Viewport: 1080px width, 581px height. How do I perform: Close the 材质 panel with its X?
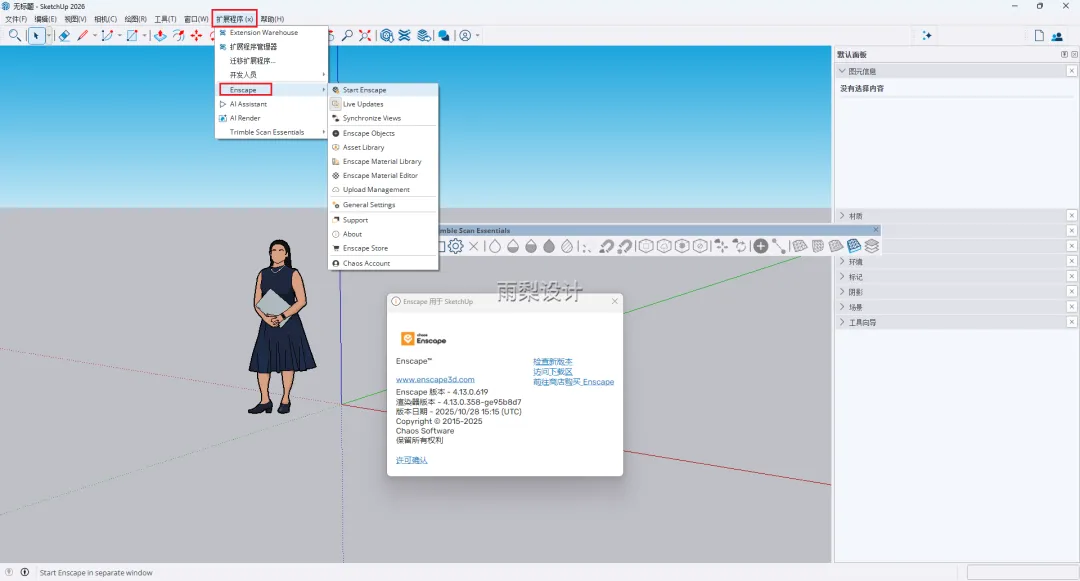click(1072, 215)
